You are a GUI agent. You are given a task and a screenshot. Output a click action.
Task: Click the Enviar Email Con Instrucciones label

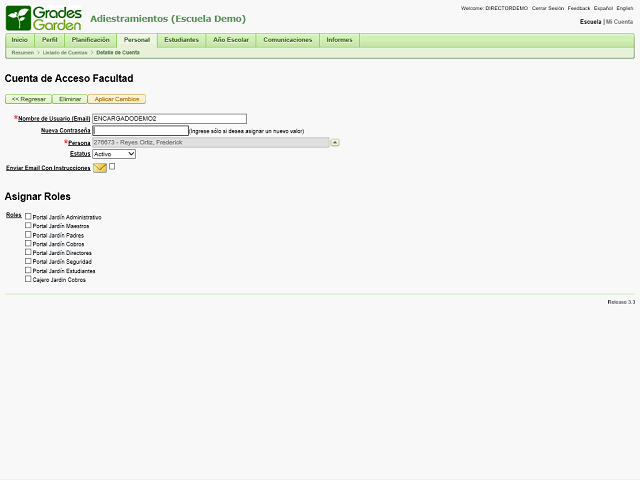(48, 168)
